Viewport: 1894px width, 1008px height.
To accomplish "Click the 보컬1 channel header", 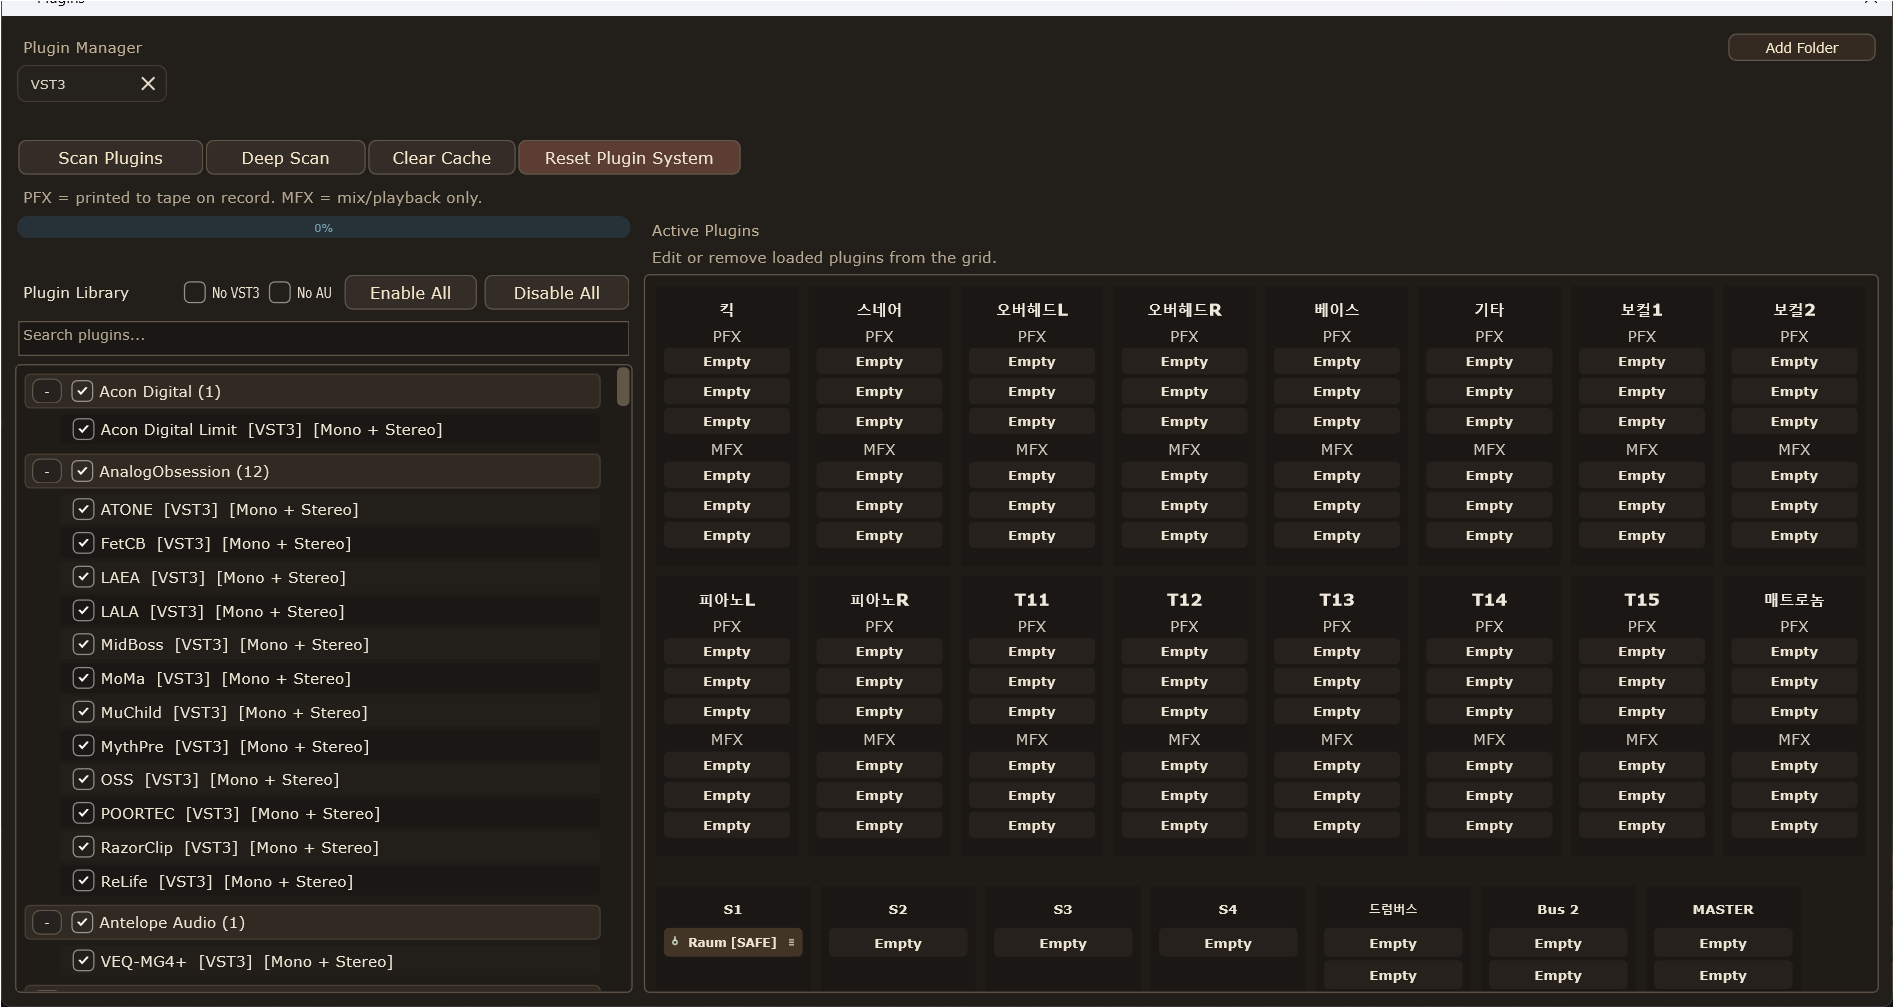I will (x=1642, y=310).
